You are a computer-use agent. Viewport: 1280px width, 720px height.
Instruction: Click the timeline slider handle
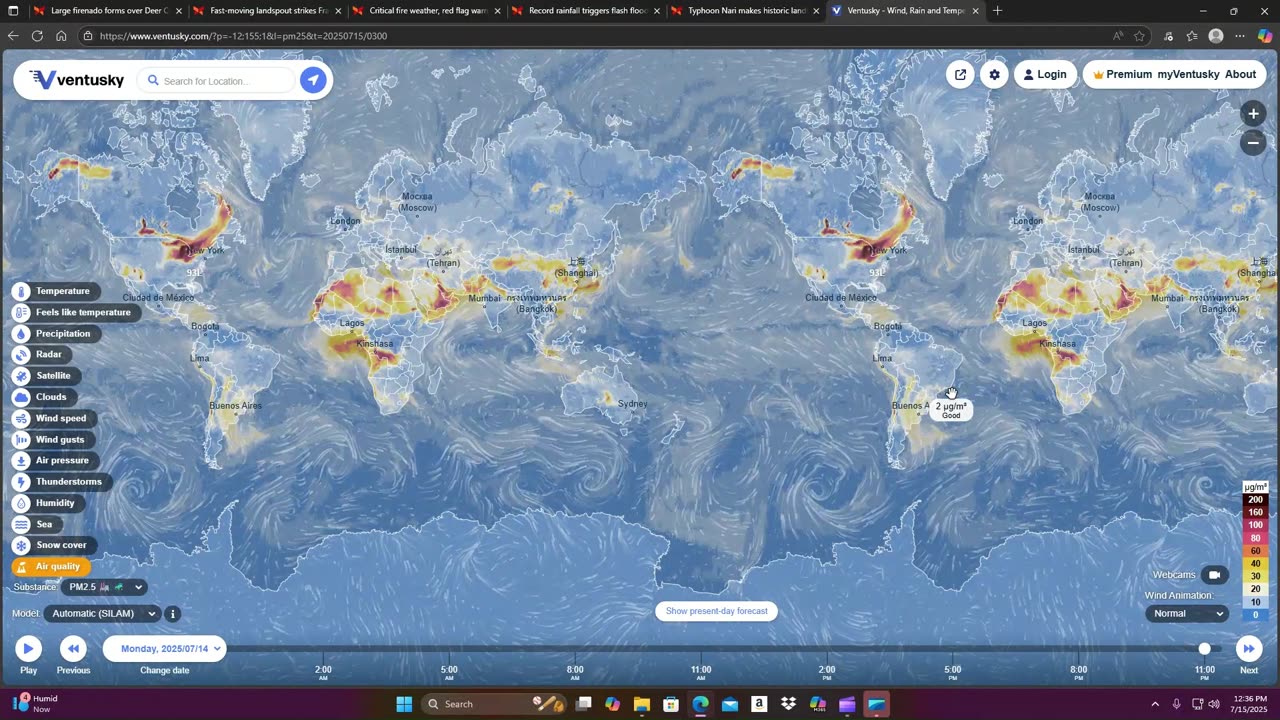coord(1204,649)
